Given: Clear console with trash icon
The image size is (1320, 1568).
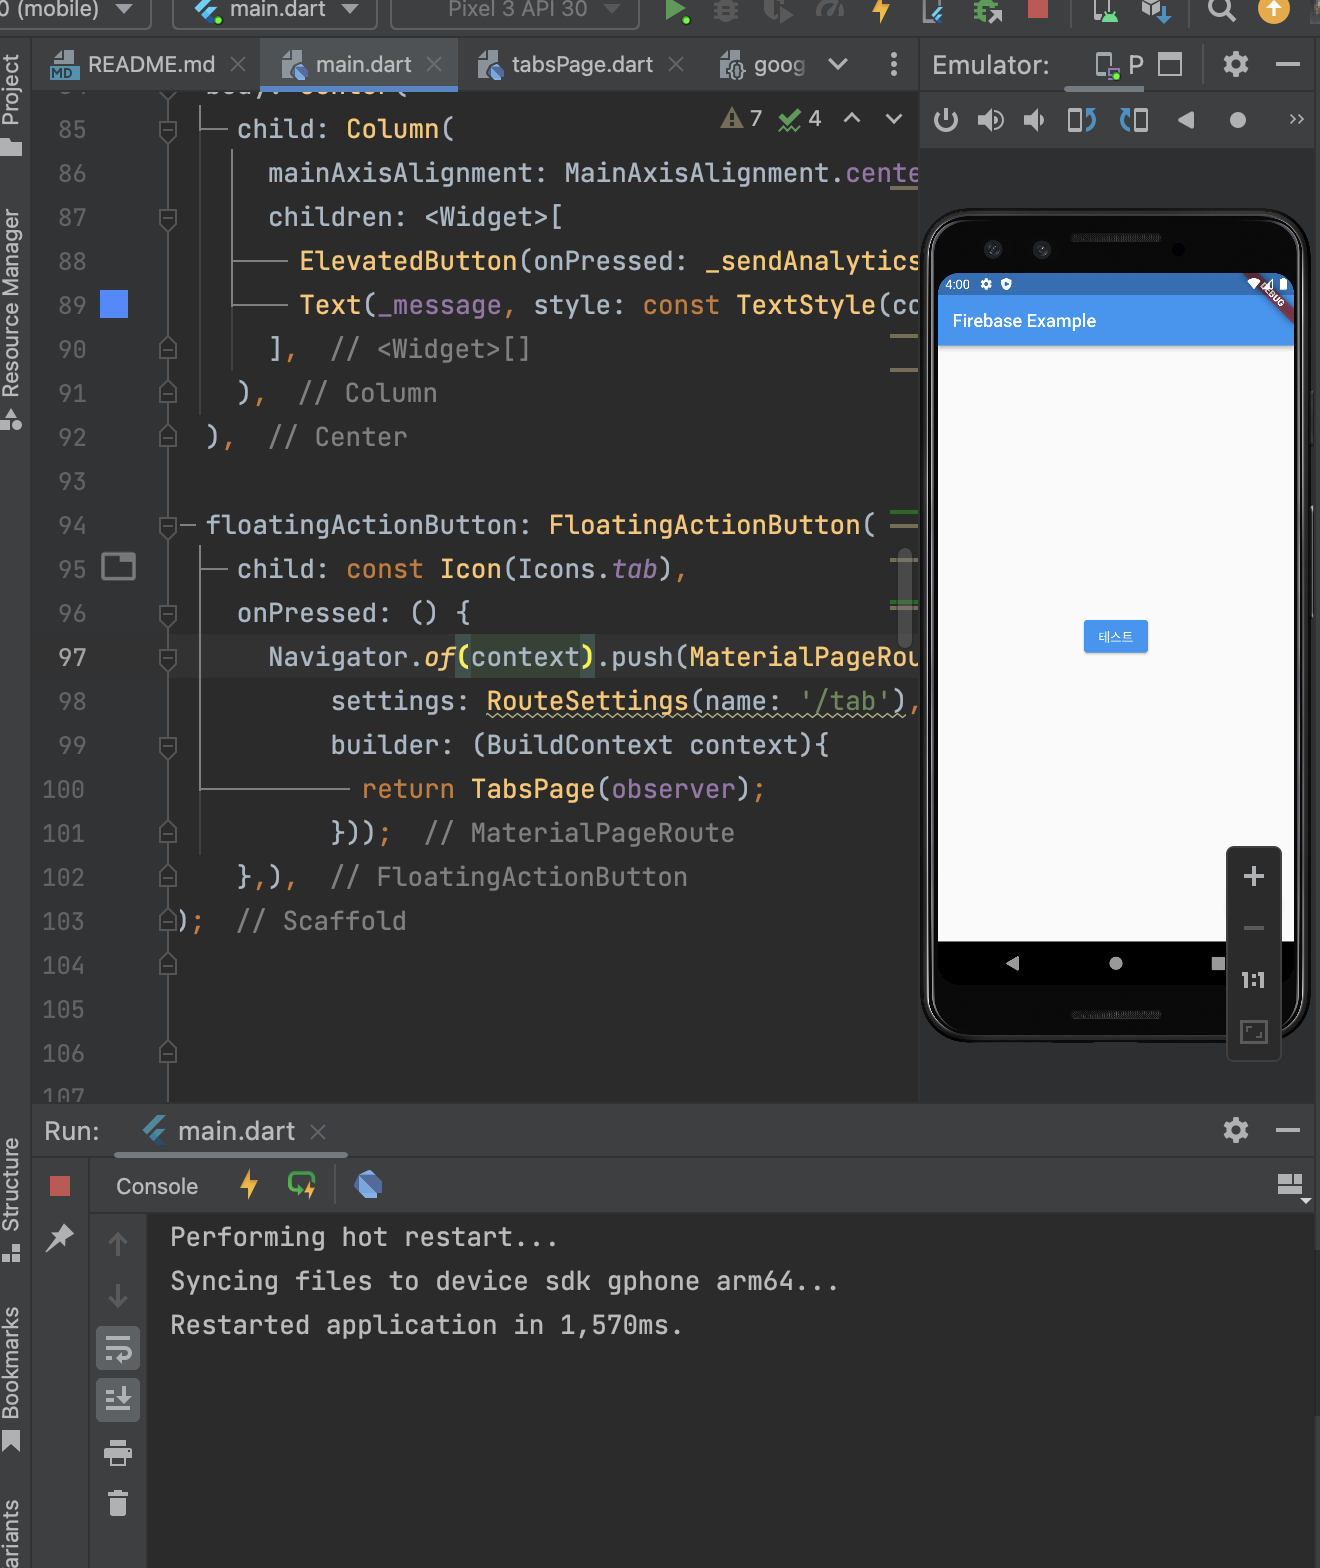Looking at the screenshot, I should point(118,1503).
